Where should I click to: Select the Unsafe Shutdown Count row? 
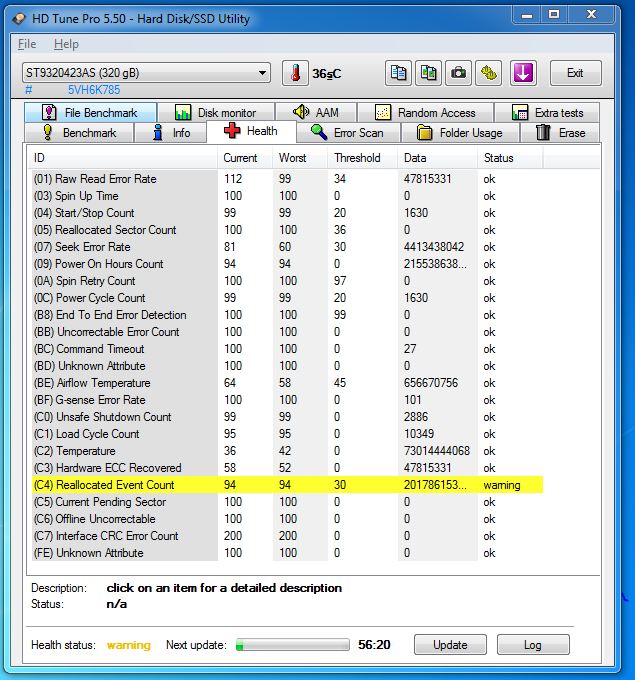286,417
